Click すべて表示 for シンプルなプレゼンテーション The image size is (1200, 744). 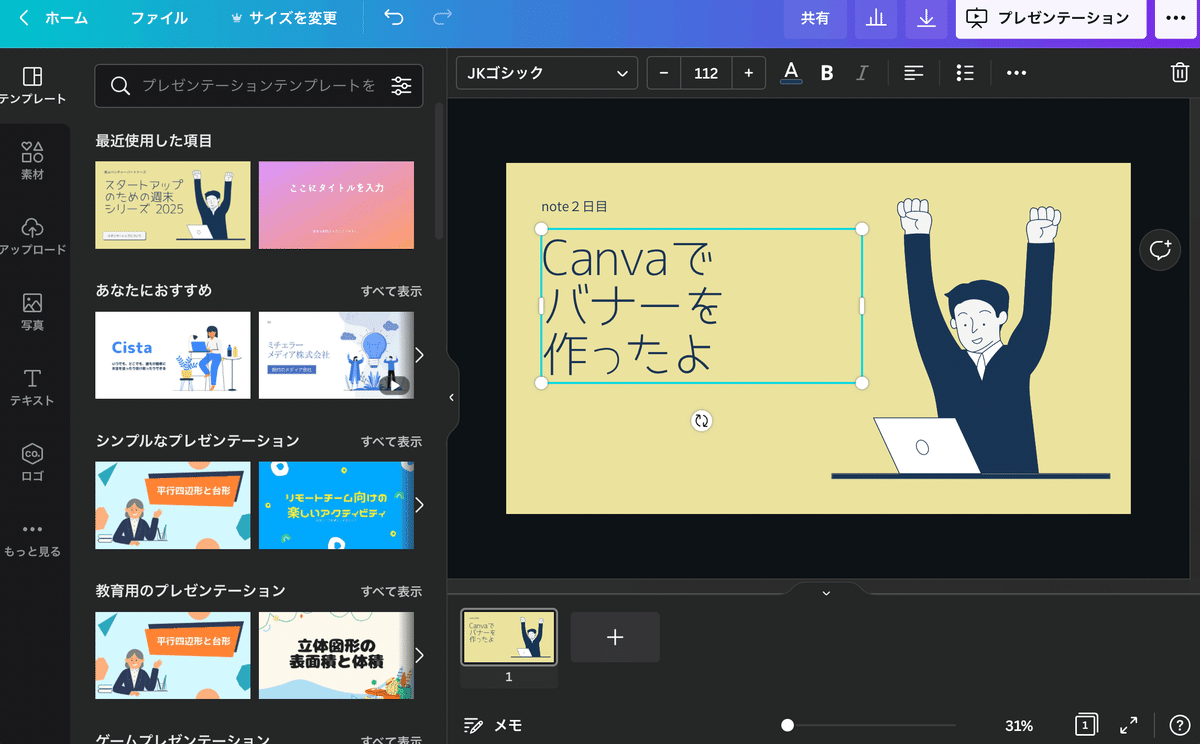coord(391,441)
